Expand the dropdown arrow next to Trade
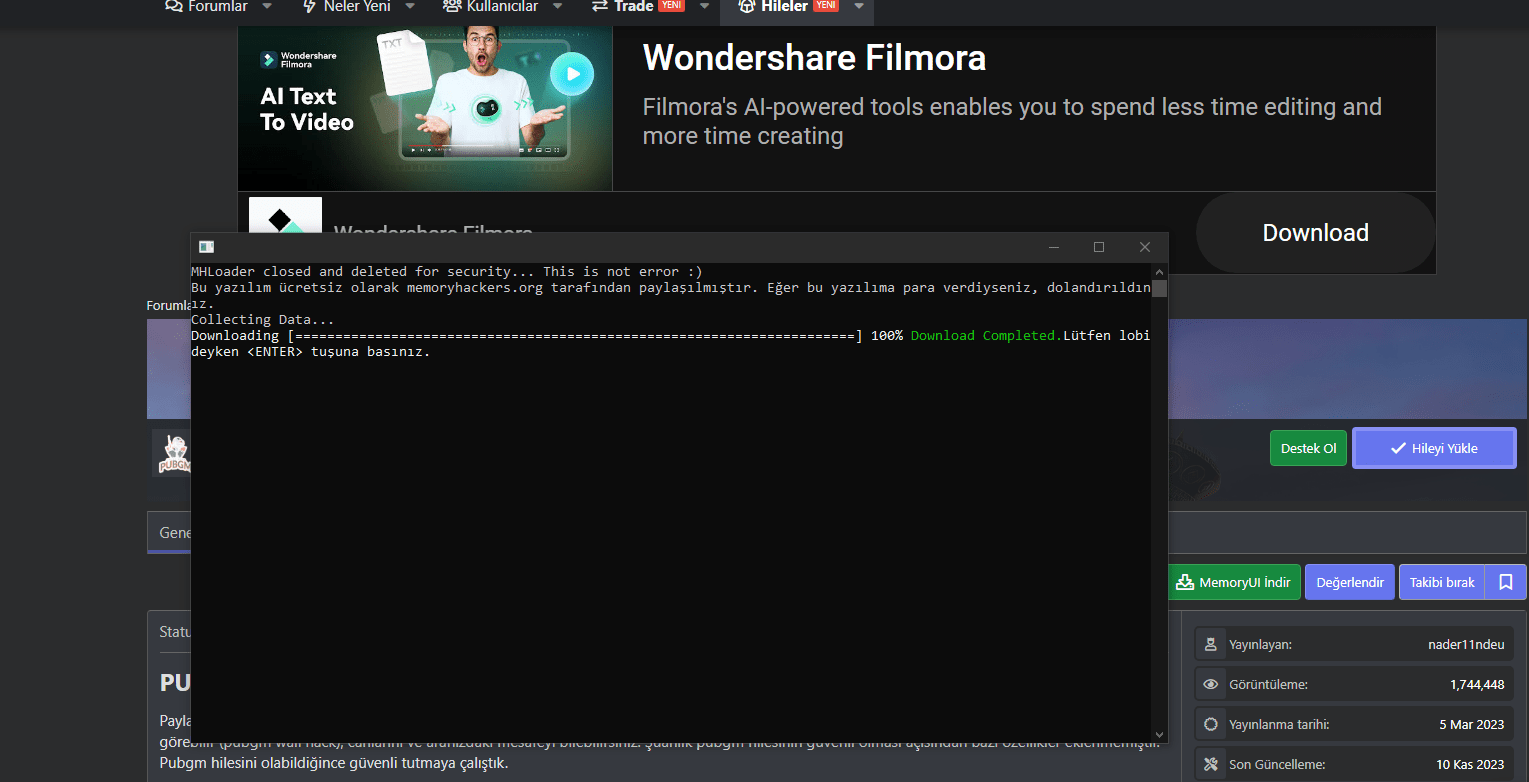 pos(705,6)
